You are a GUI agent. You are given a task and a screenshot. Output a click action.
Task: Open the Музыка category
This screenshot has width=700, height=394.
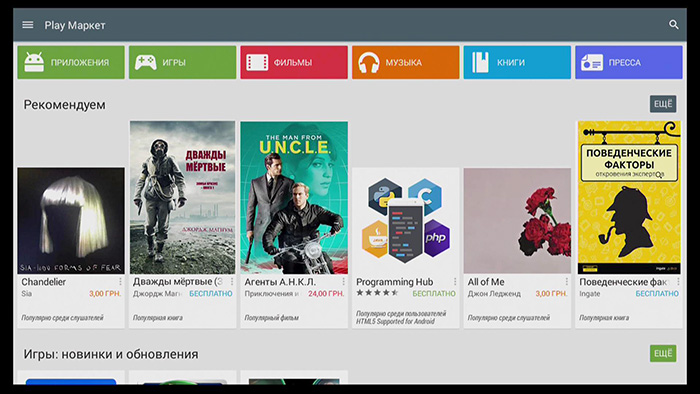406,62
